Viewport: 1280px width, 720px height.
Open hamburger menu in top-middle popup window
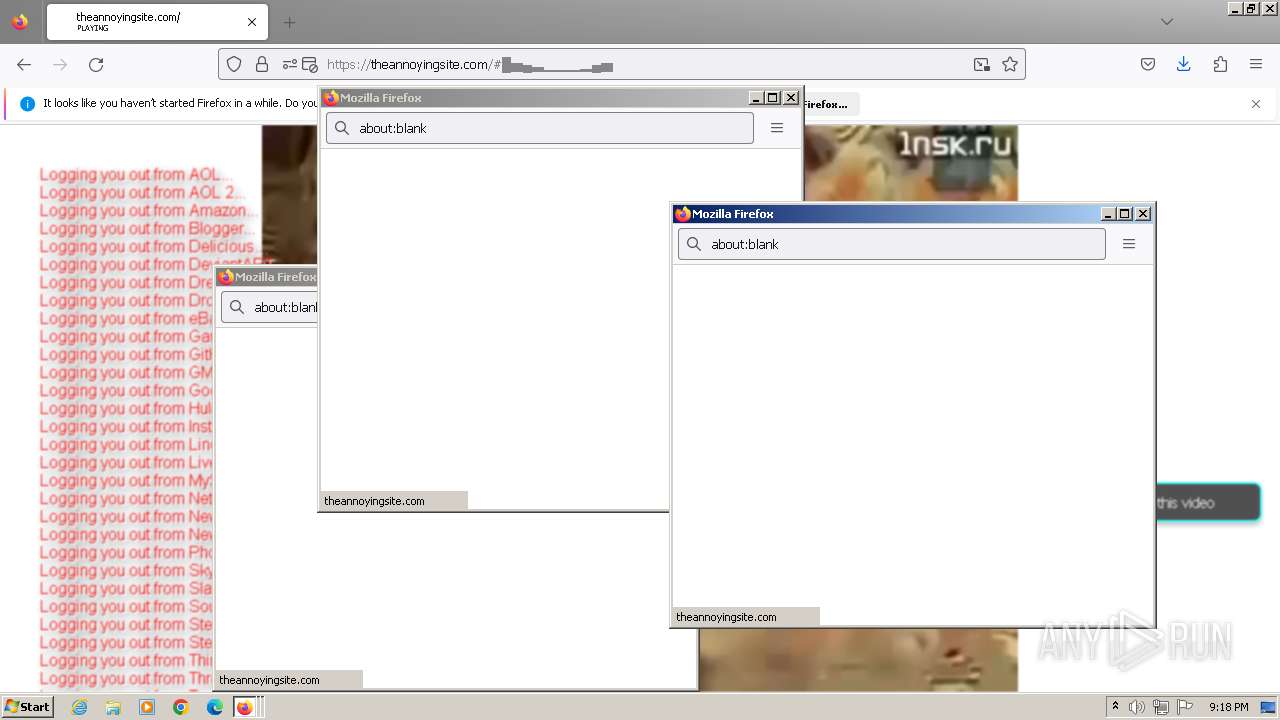click(x=777, y=128)
